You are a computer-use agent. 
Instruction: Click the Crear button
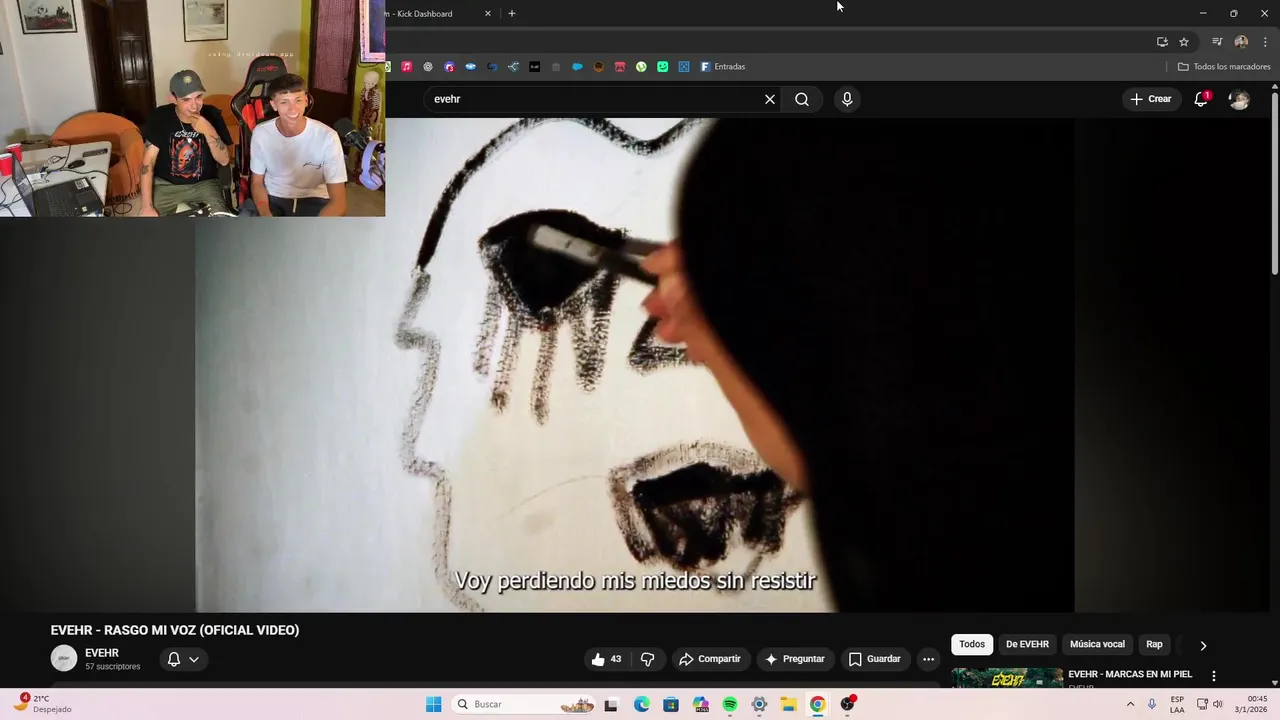[1150, 99]
